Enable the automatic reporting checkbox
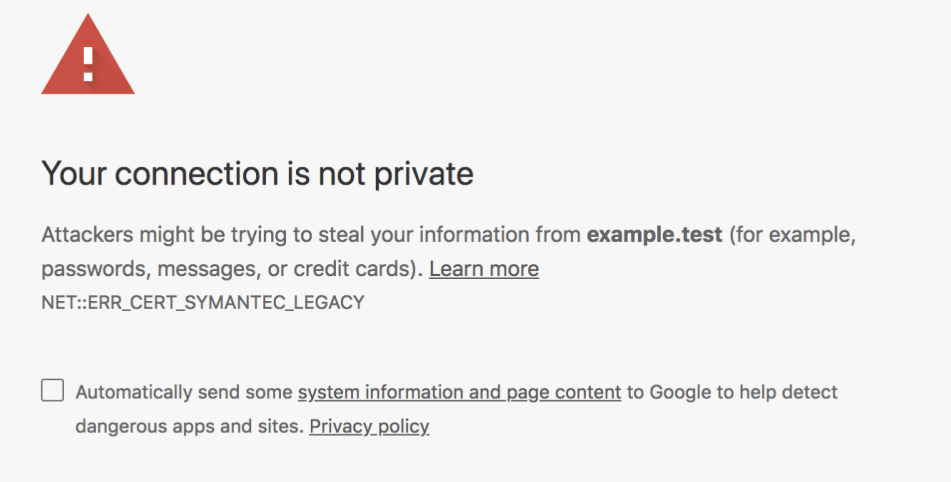951x482 pixels. point(52,390)
